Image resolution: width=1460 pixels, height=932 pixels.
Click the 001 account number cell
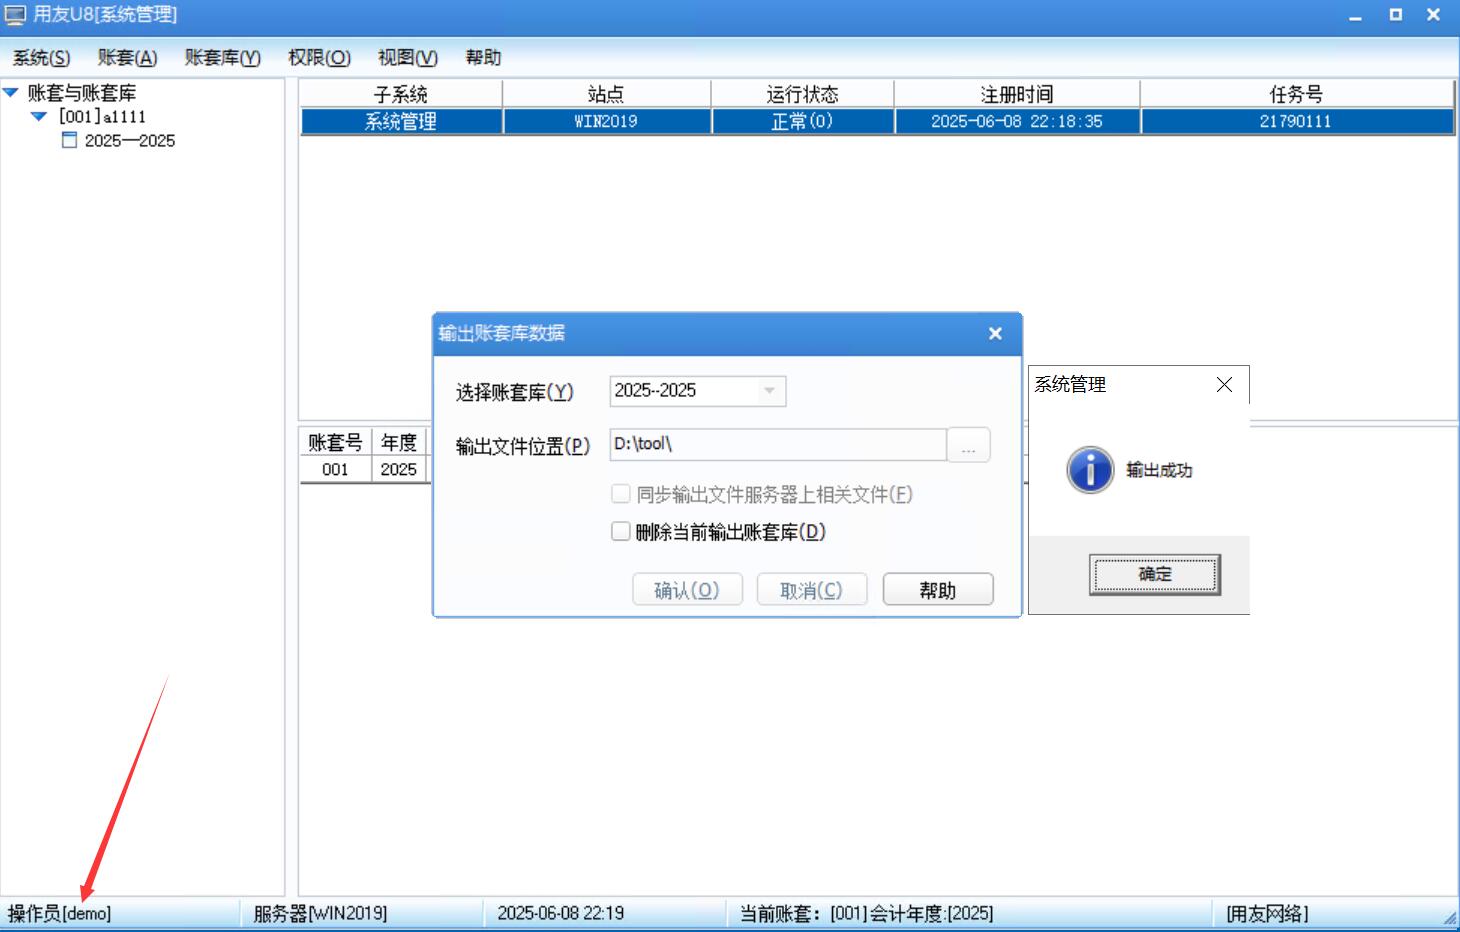point(335,469)
